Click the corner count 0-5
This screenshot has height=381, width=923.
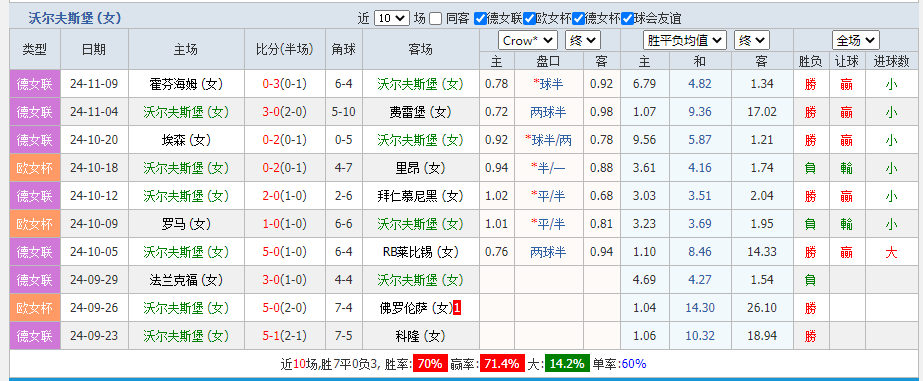click(344, 140)
